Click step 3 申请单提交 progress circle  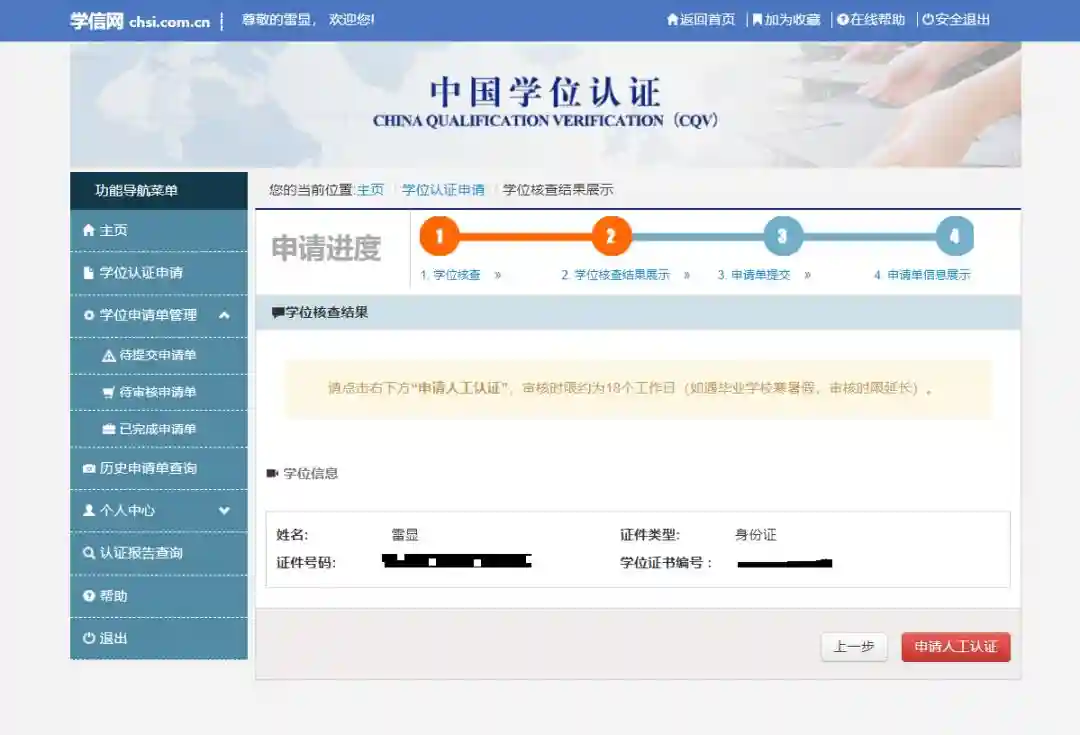pos(782,236)
